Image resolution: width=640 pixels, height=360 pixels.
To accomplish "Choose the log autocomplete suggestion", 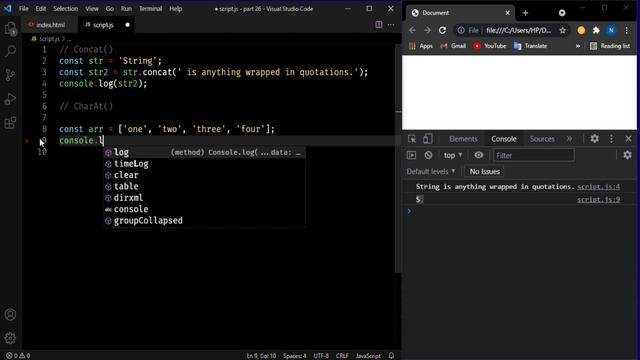I will 204,152.
